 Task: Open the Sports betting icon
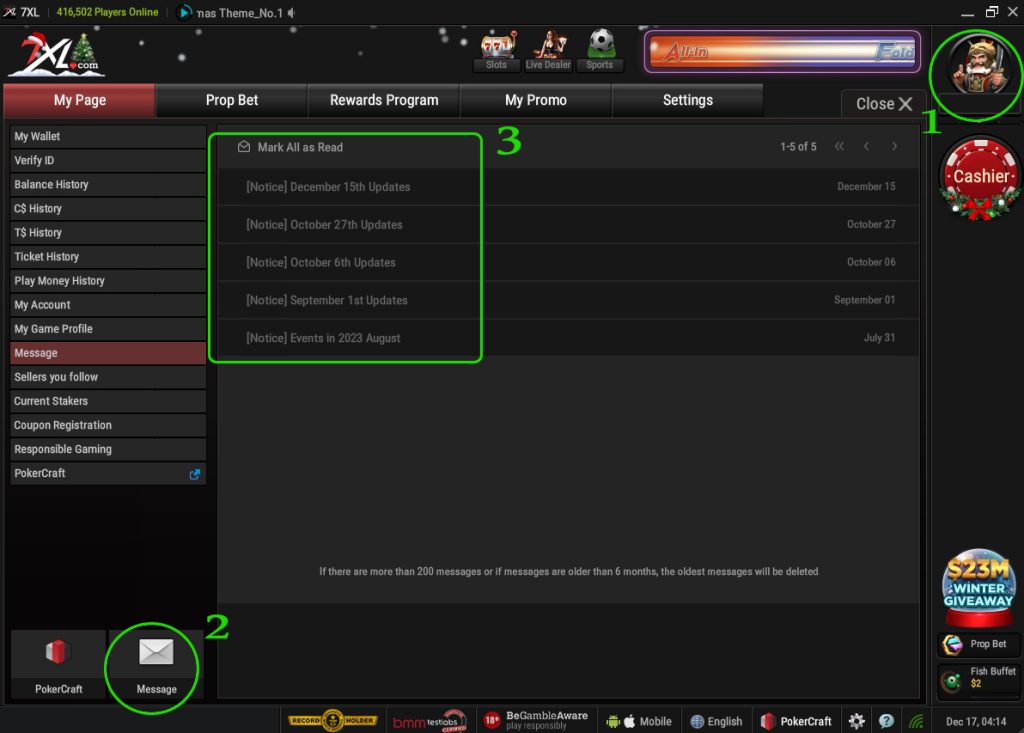pyautogui.click(x=600, y=51)
